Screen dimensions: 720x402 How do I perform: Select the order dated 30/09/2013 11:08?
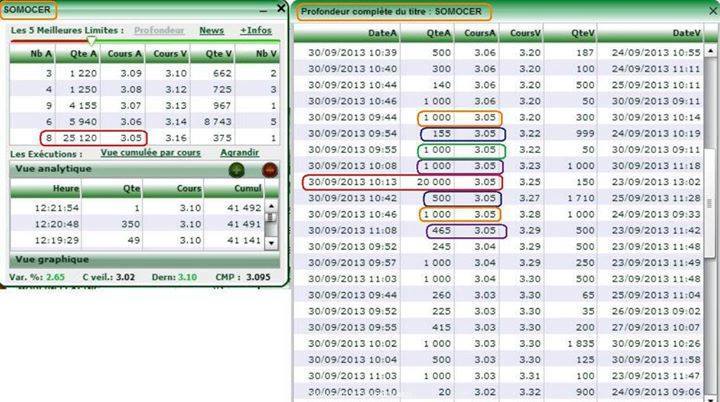352,231
